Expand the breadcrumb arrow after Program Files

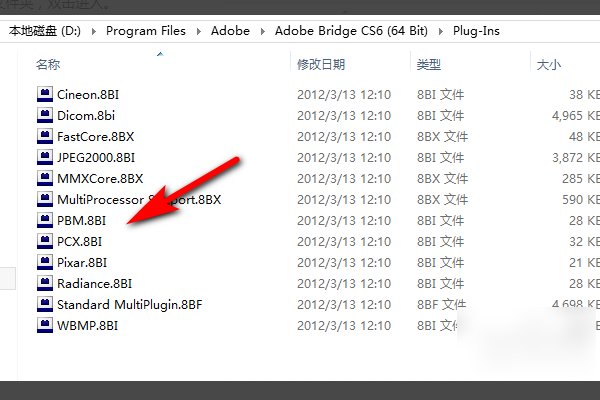pyautogui.click(x=199, y=31)
